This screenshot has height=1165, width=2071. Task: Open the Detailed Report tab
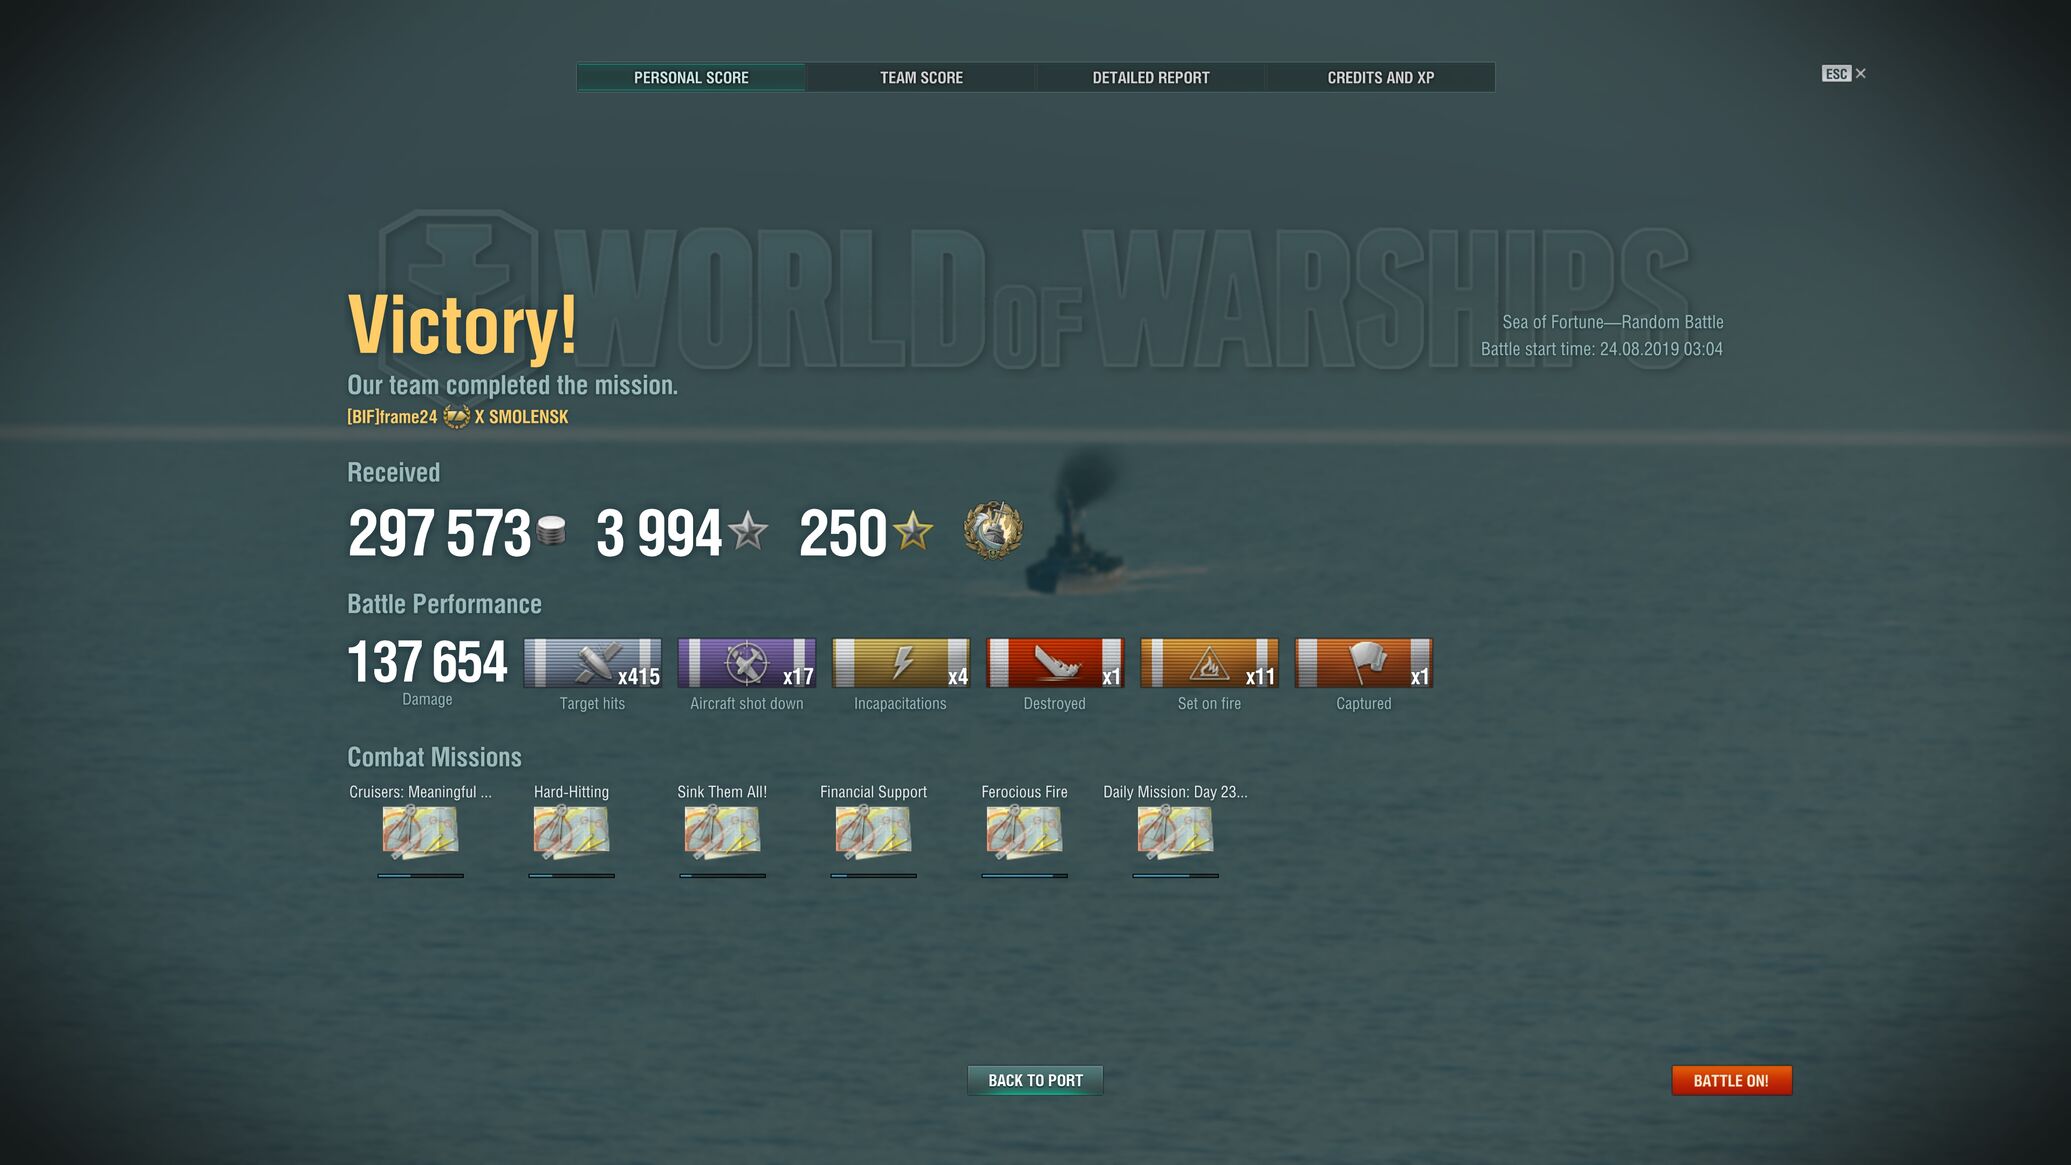pyautogui.click(x=1151, y=77)
